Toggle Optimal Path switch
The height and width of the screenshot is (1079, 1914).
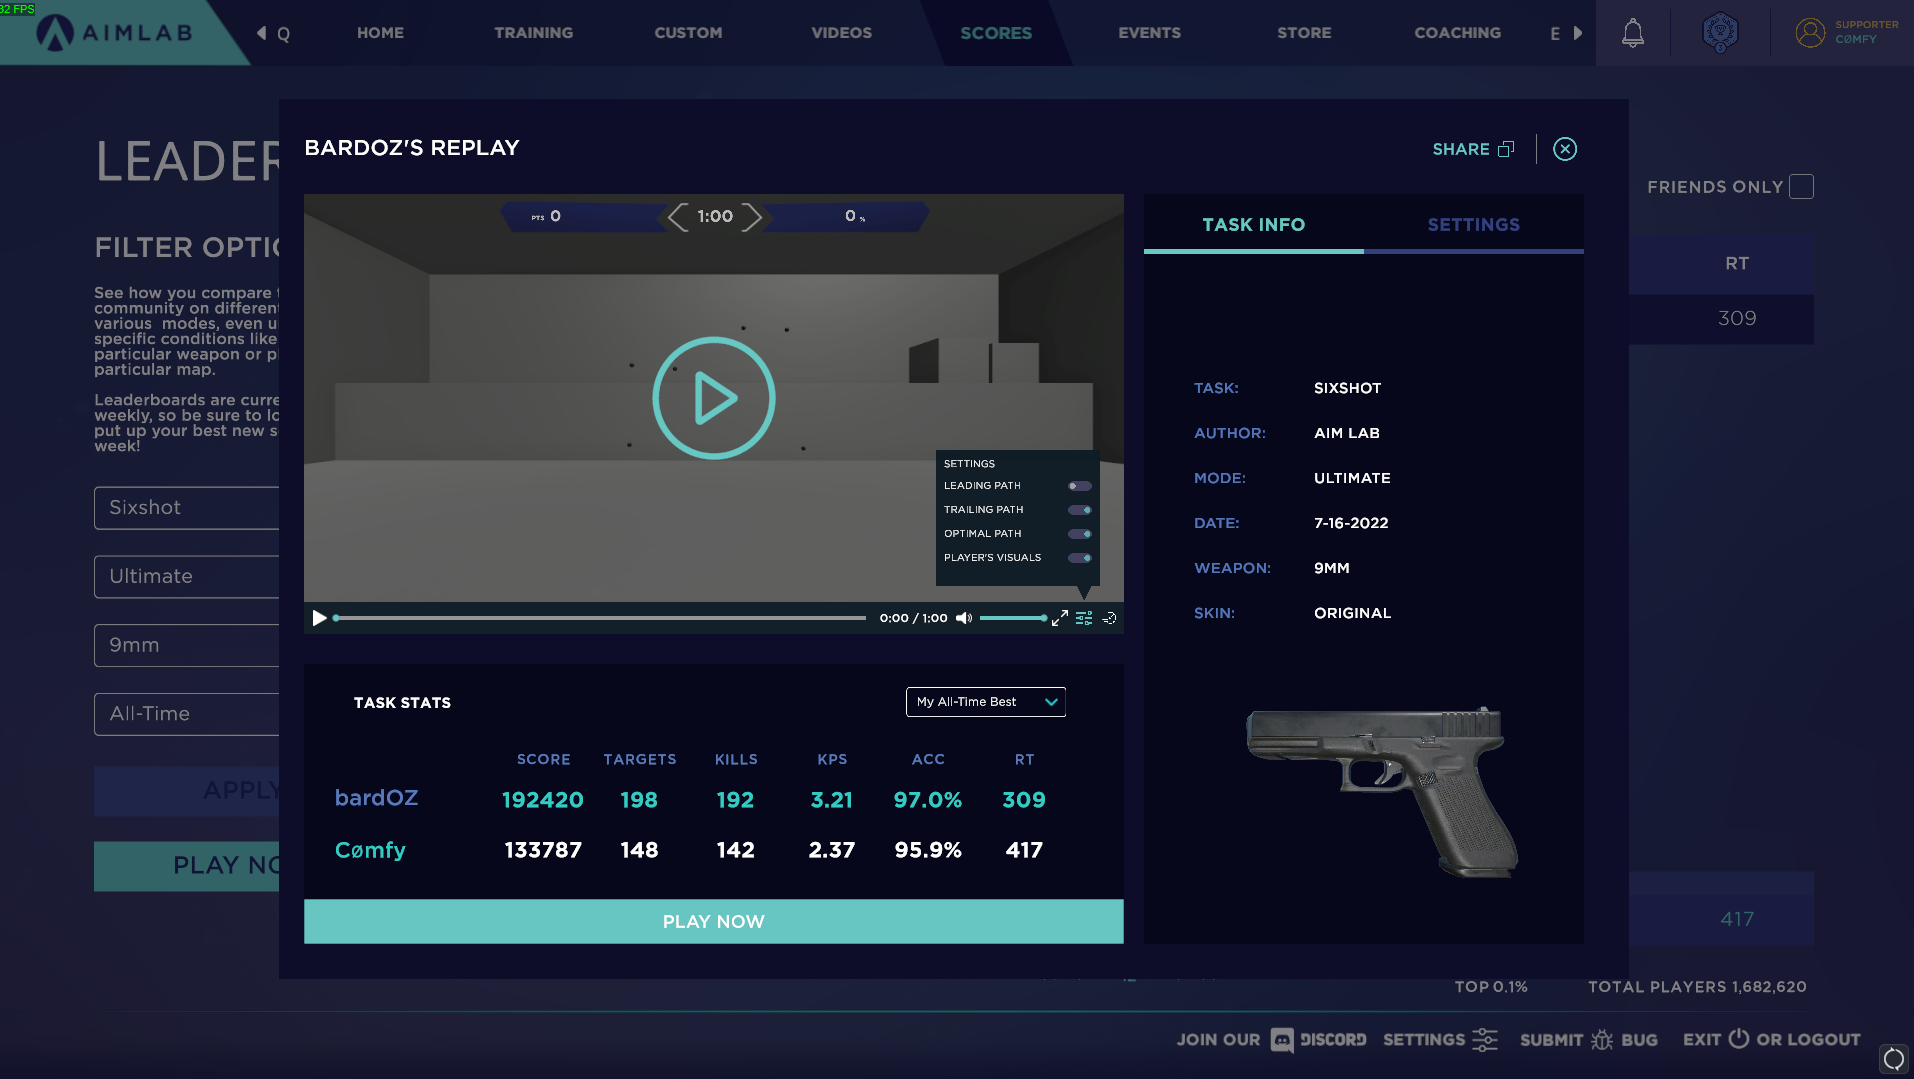1079,534
